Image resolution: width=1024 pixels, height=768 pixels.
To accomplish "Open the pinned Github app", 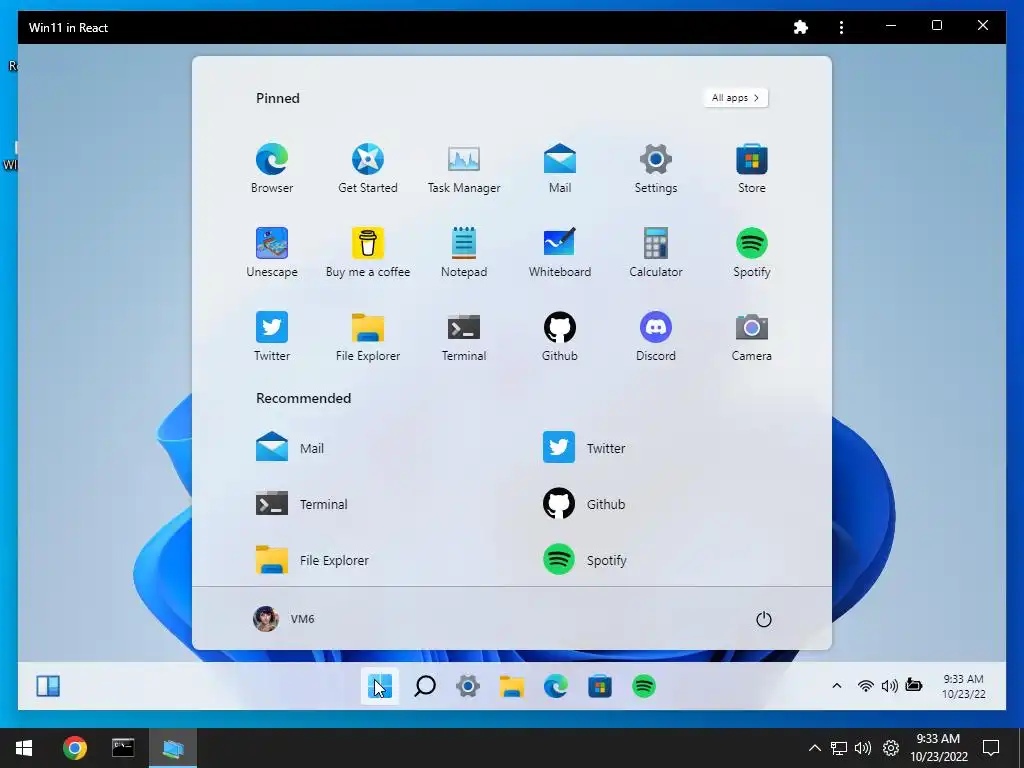I will click(x=560, y=336).
